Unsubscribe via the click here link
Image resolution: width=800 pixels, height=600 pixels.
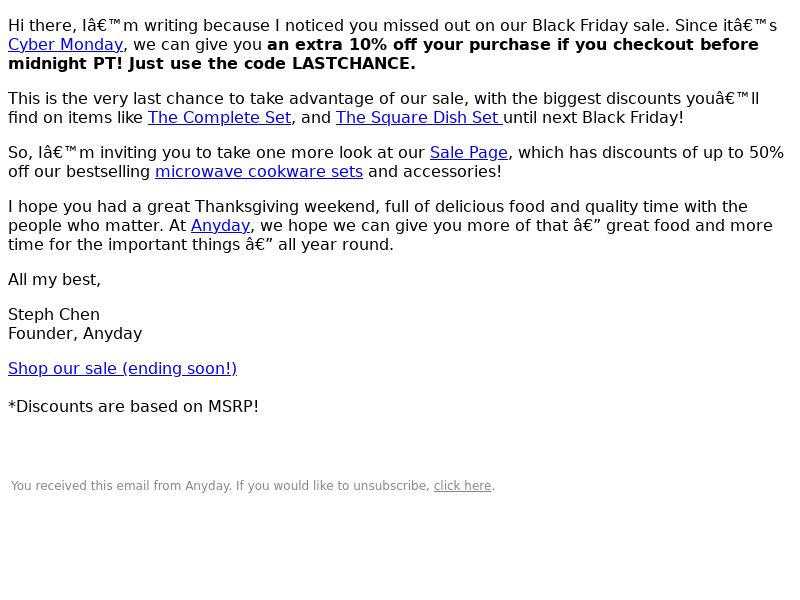[462, 486]
